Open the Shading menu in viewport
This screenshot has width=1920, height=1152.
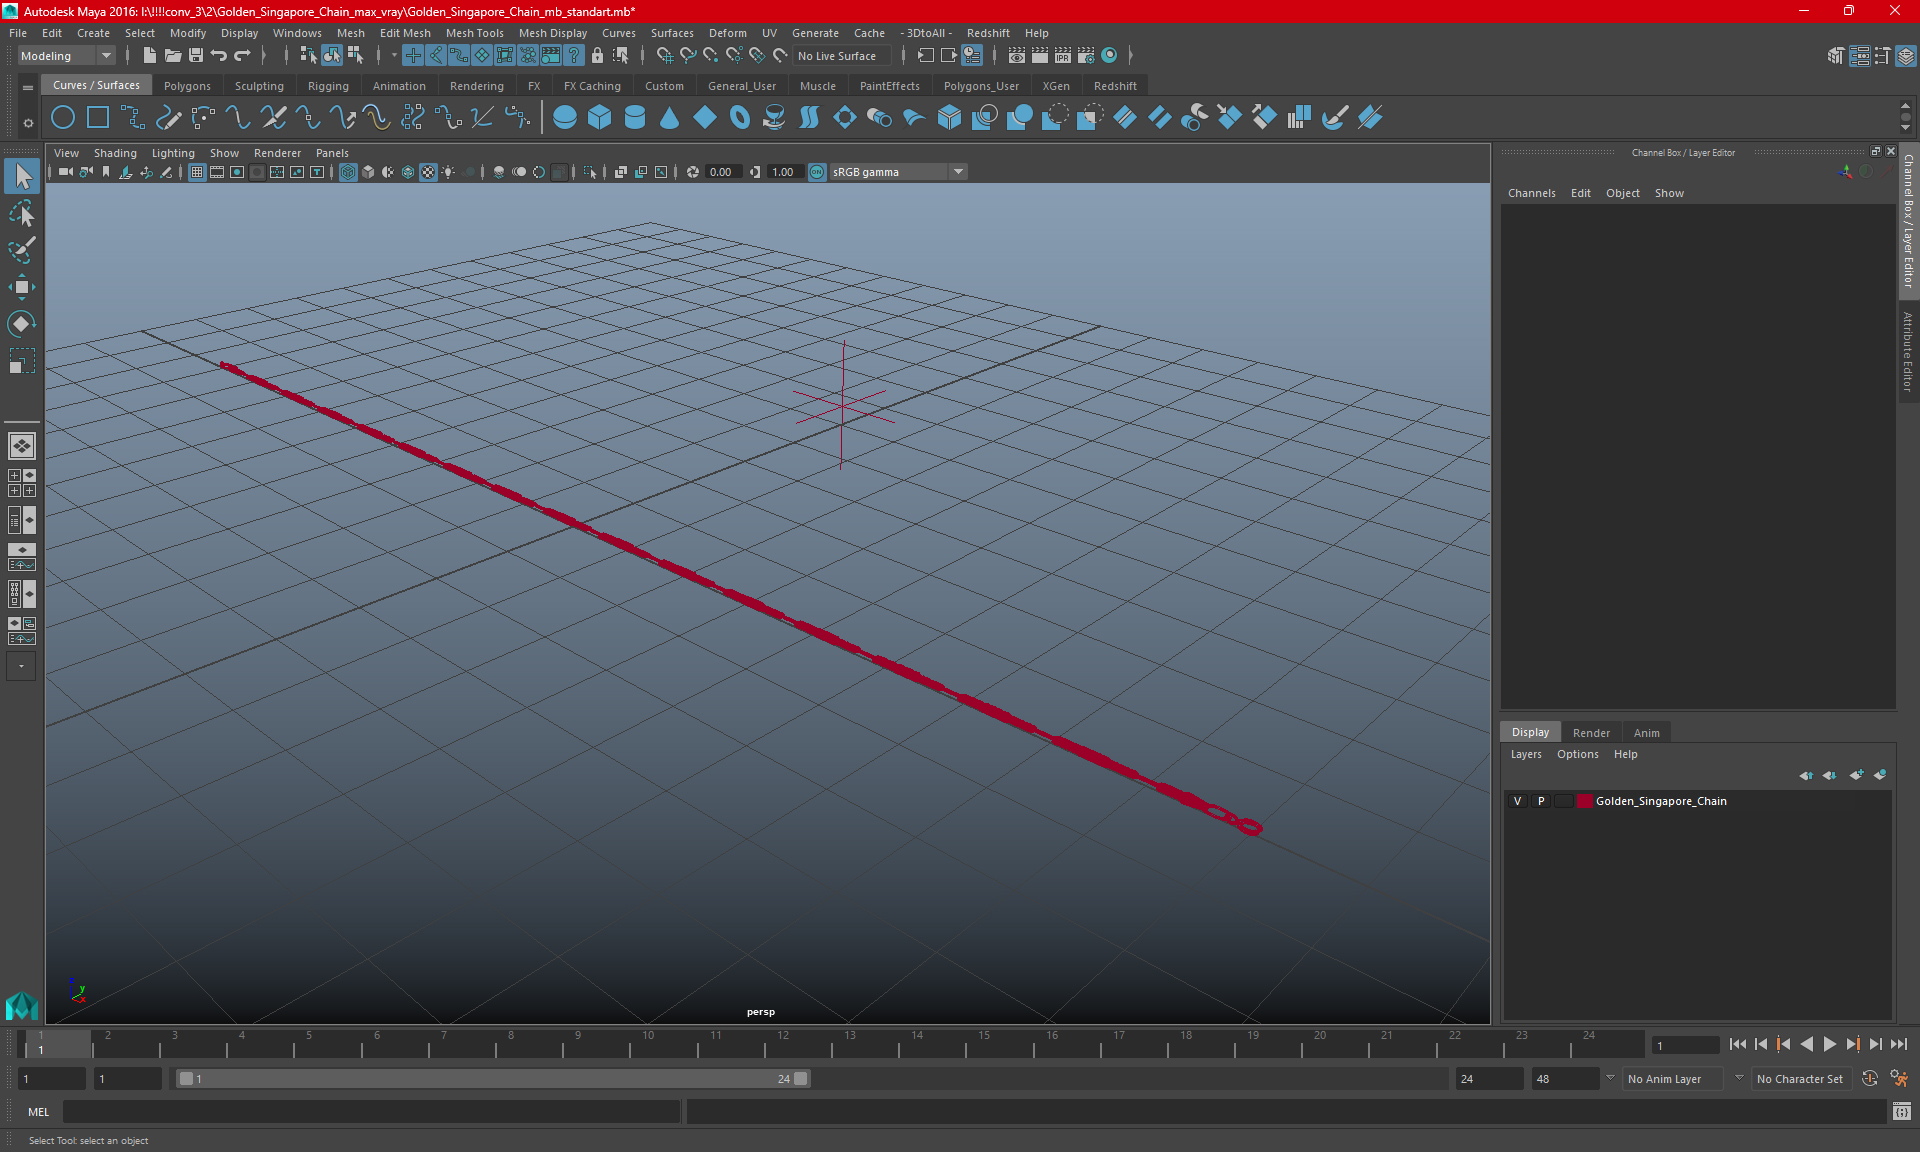[x=112, y=152]
